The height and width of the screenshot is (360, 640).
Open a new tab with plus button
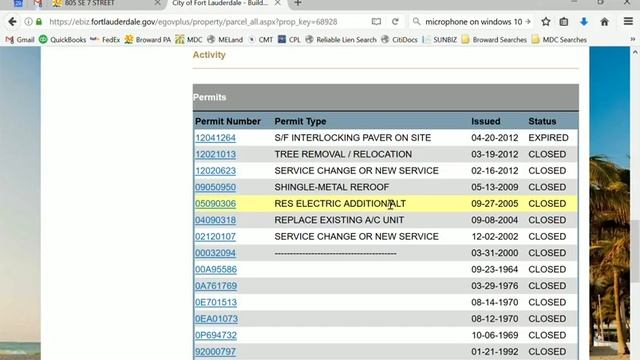point(298,3)
